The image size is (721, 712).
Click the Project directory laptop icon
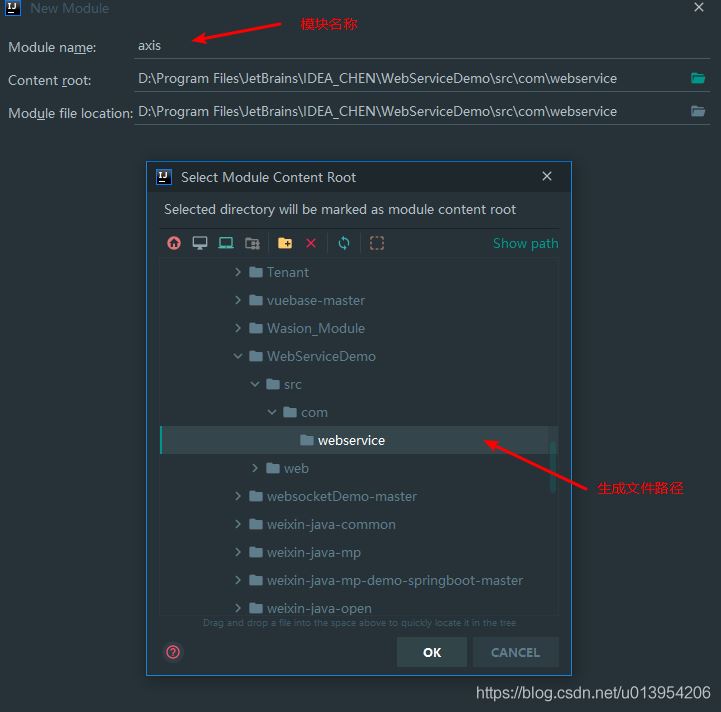click(x=226, y=243)
